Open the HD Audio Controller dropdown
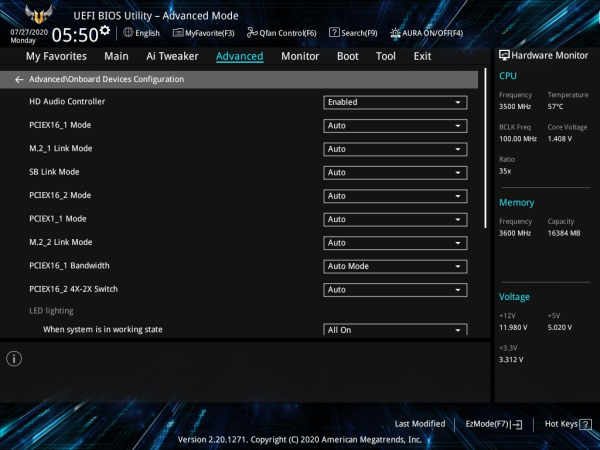The image size is (600, 450). pyautogui.click(x=395, y=102)
